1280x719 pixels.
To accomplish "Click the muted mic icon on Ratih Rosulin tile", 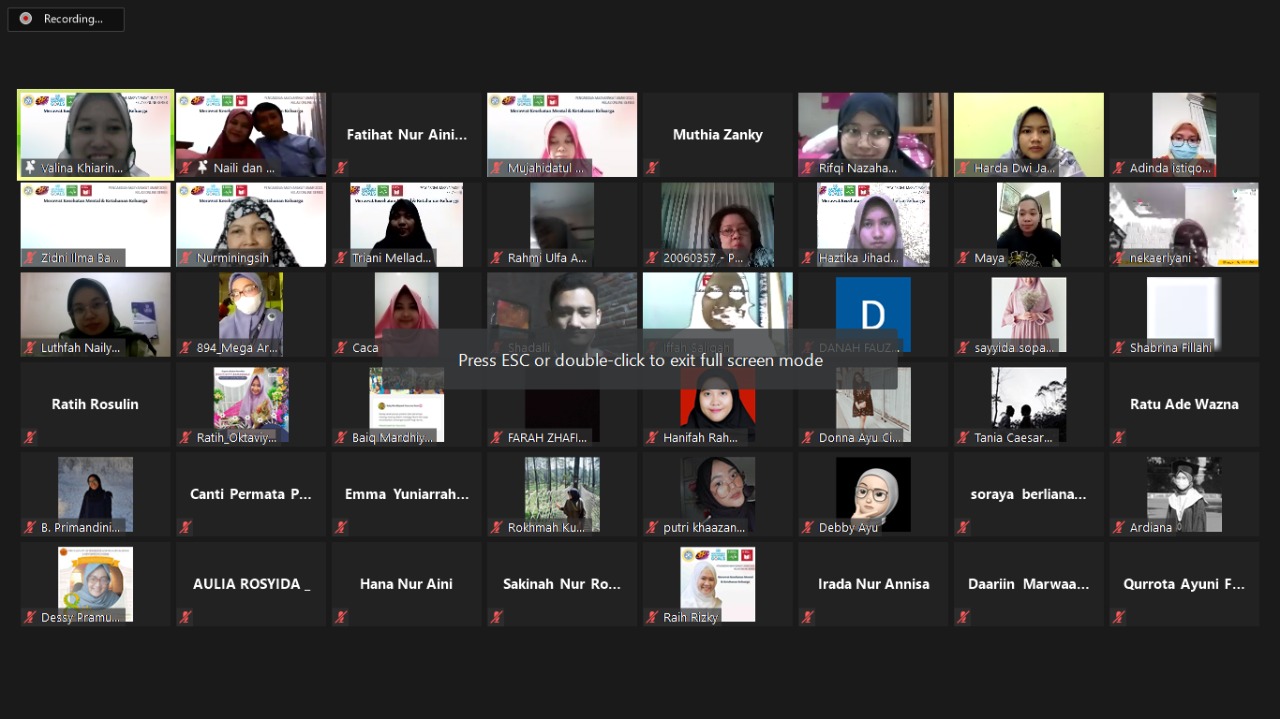I will point(30,438).
